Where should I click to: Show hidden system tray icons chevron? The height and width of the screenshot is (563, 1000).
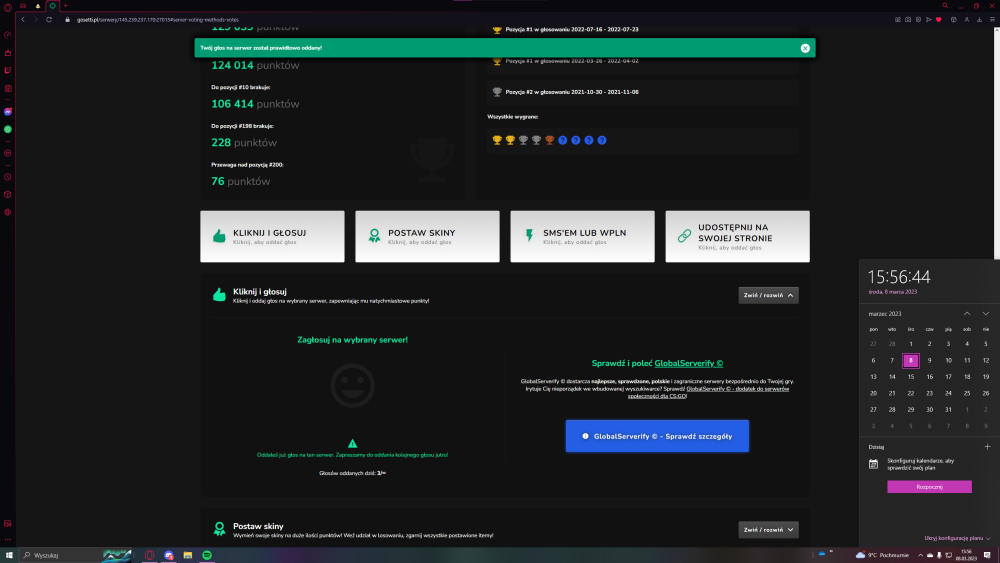tap(920, 555)
